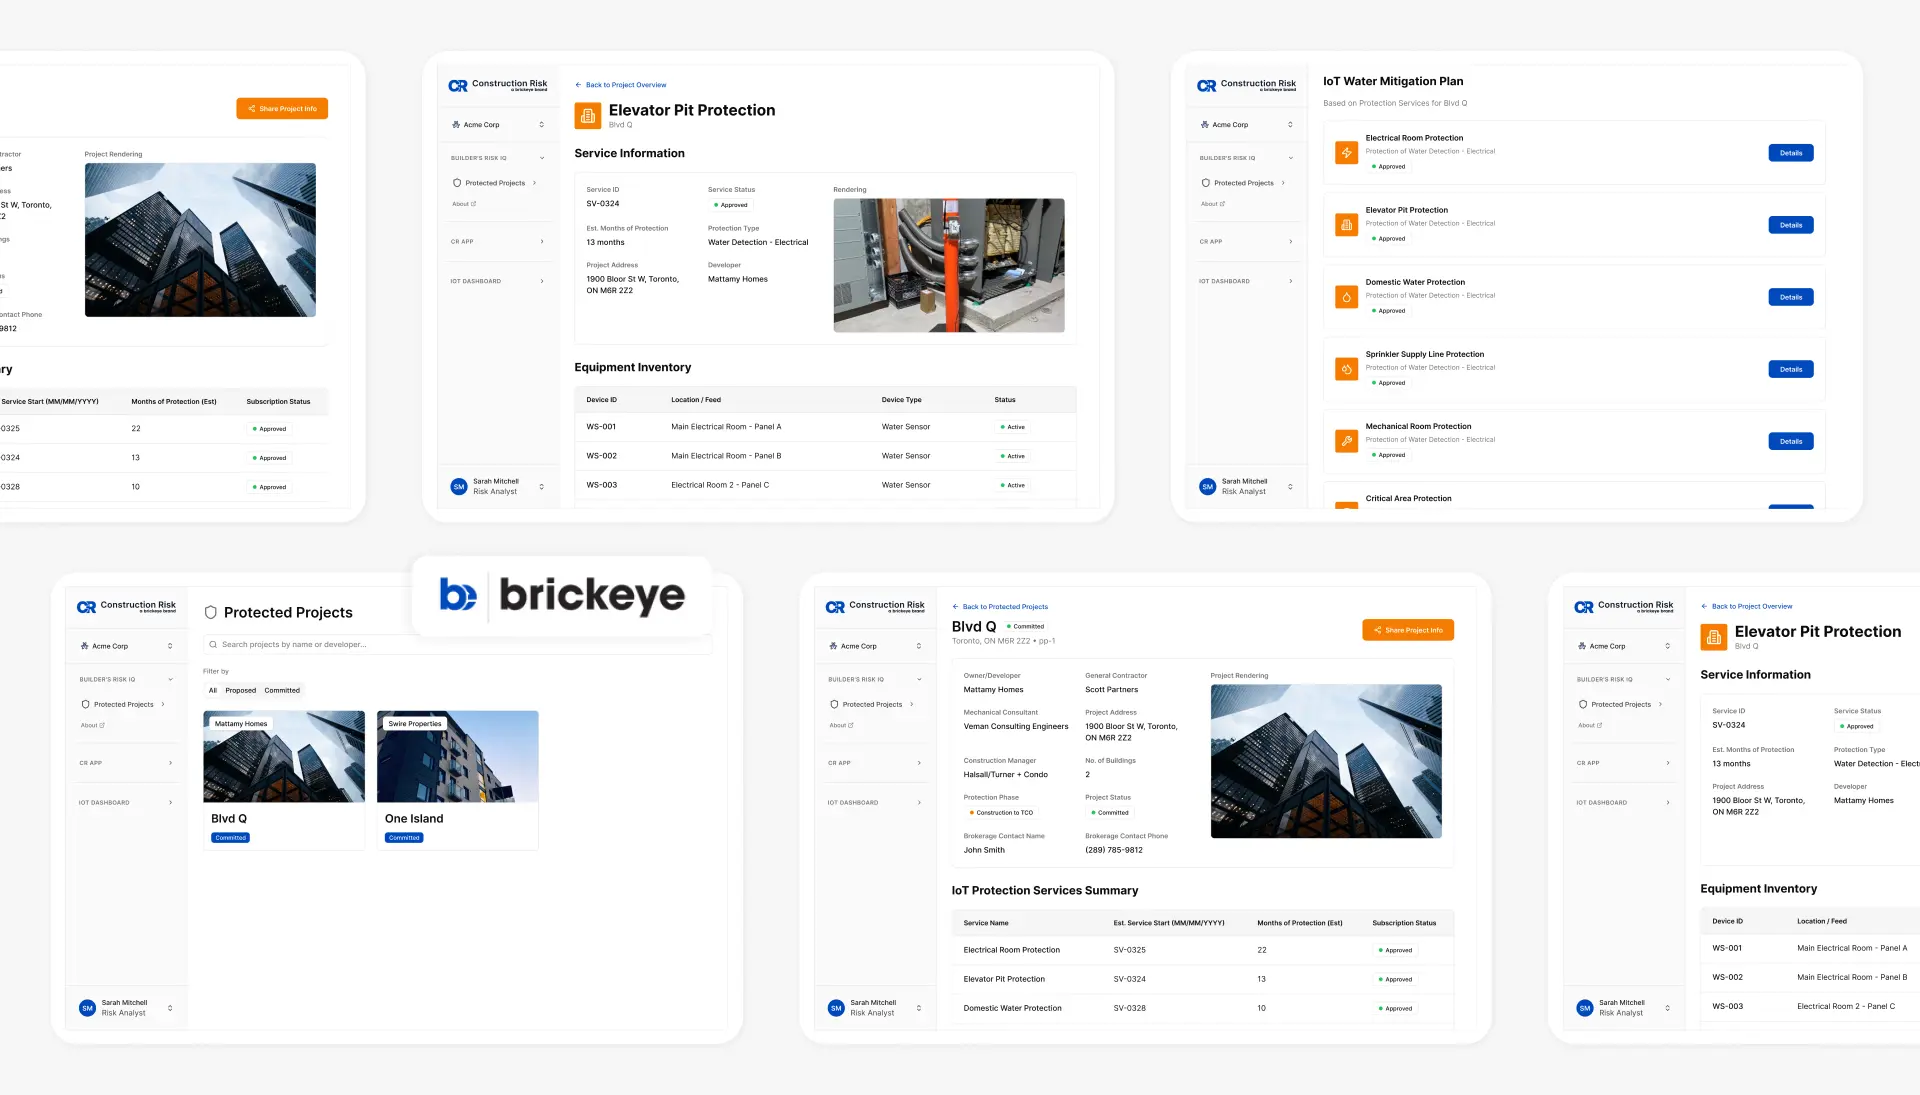The height and width of the screenshot is (1095, 1920).
Task: Open Details for Mechanical Room Protection
Action: [1790, 441]
